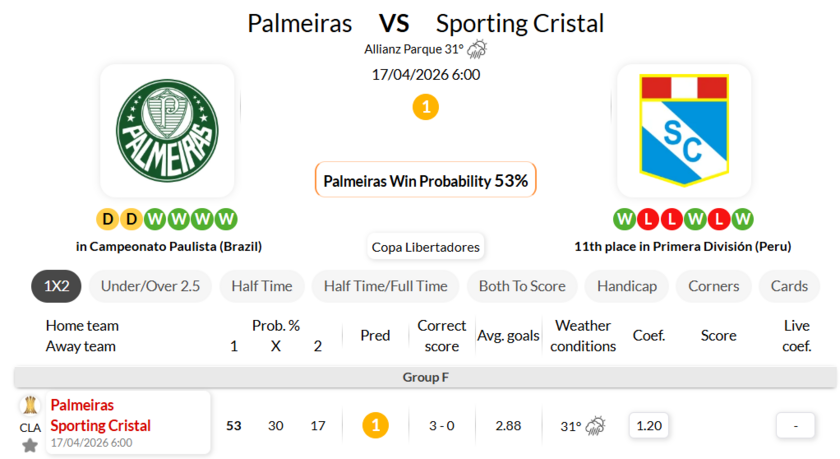Viewport: 840px width, 459px height.
Task: Click the orange prediction circle under the date
Action: point(425,107)
